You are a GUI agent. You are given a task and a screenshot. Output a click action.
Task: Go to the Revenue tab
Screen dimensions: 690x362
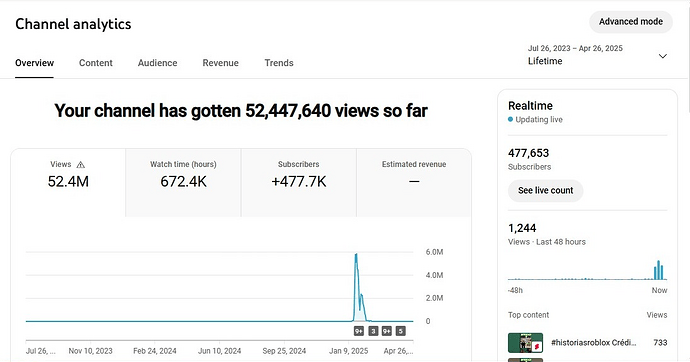click(220, 63)
